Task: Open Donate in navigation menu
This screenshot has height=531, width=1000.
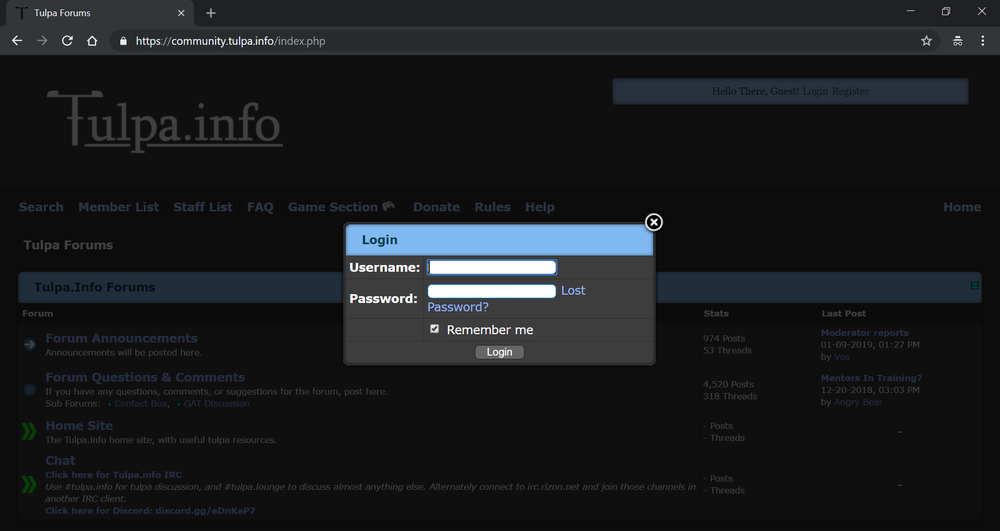Action: (x=436, y=207)
